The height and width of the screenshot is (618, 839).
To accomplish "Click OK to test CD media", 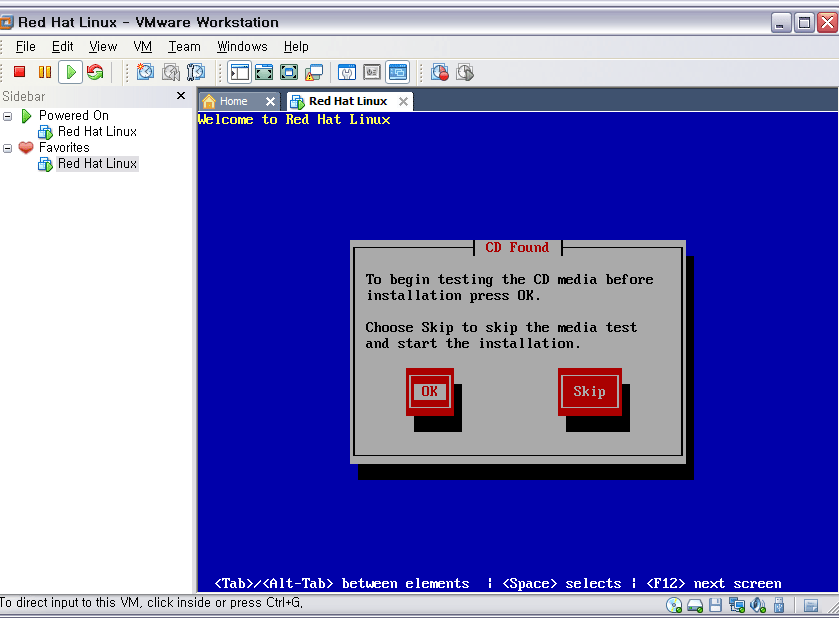I will (430, 392).
